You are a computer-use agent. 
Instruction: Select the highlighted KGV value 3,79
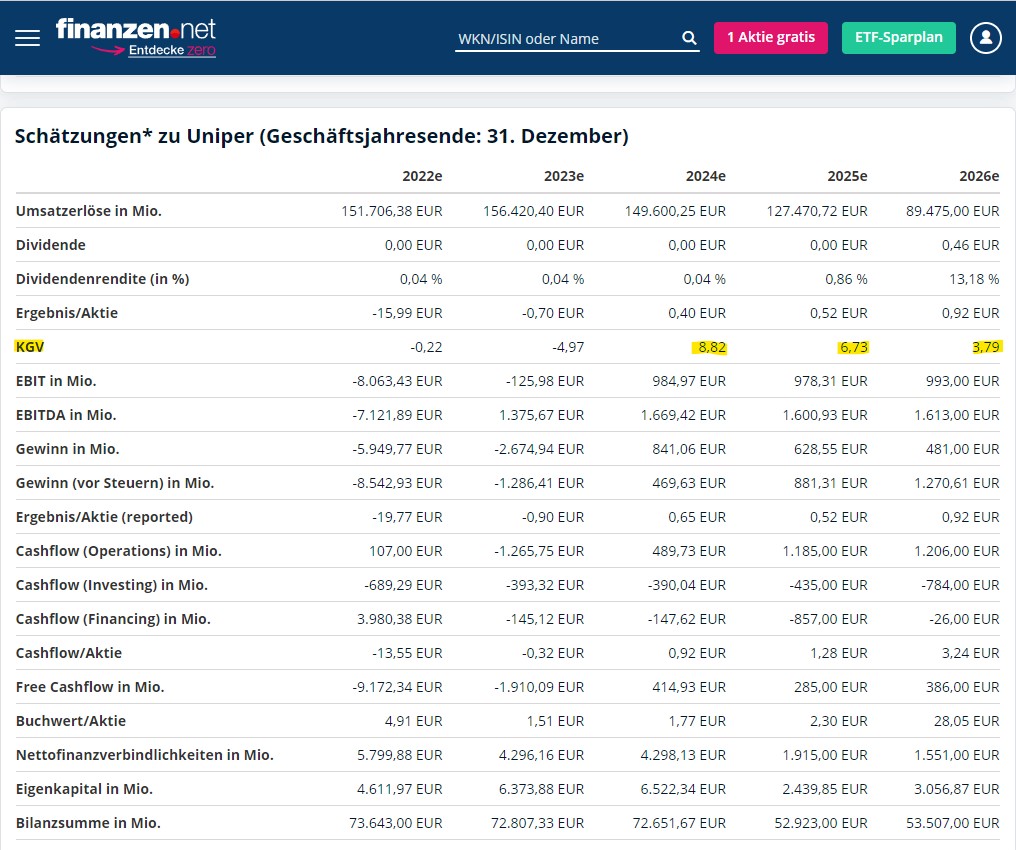984,346
